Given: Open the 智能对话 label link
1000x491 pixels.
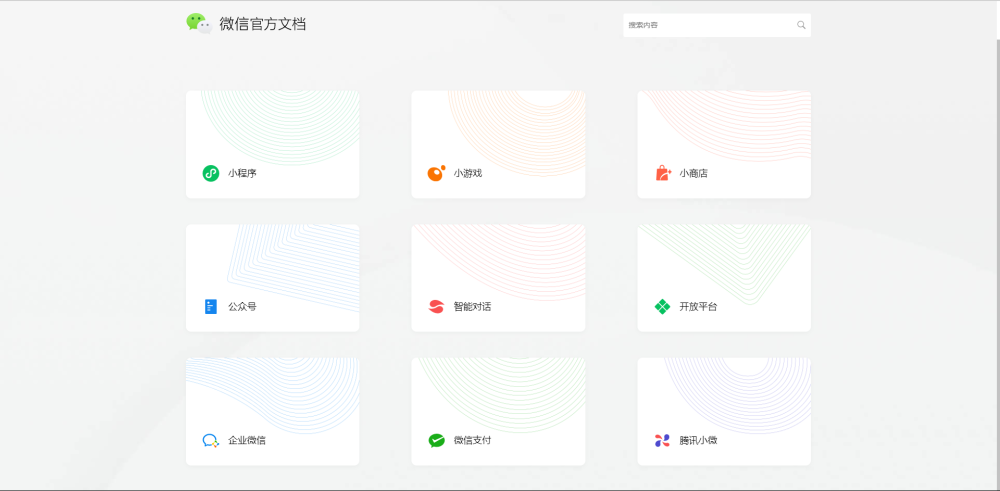Looking at the screenshot, I should pyautogui.click(x=473, y=307).
